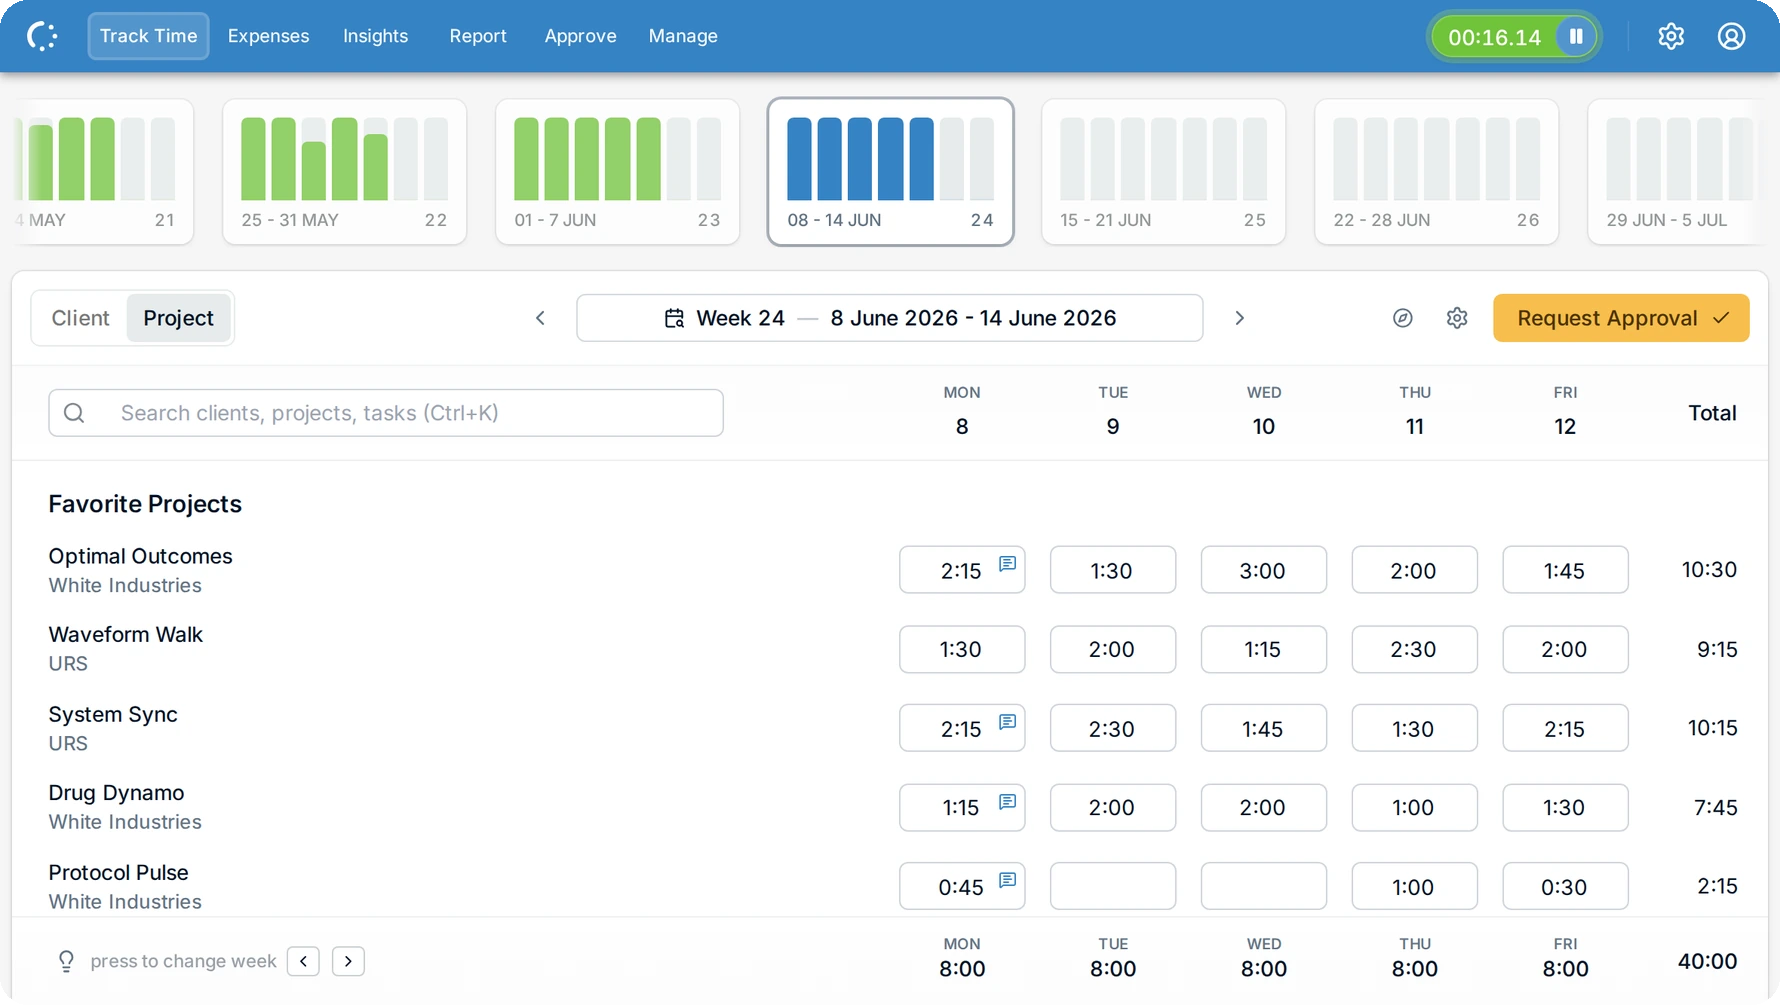This screenshot has height=1005, width=1780.
Task: Select the 25 - 31 MAY week card
Action: [x=344, y=172]
